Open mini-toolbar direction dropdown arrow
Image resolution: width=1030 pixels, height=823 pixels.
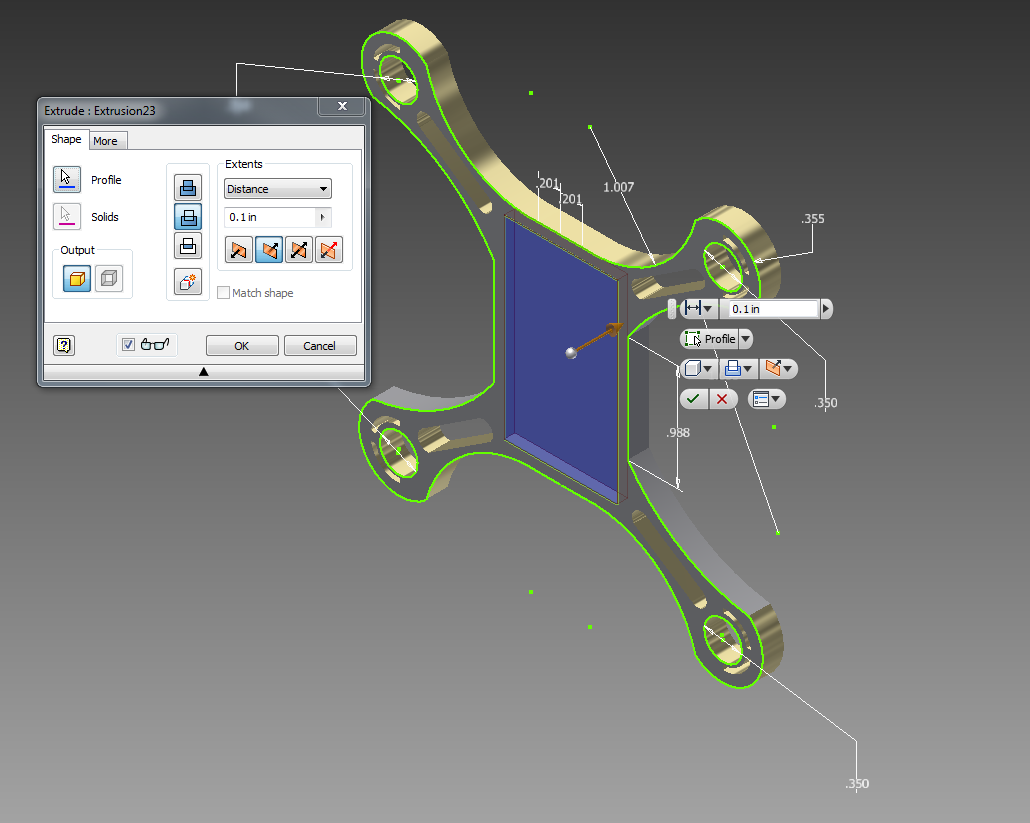tap(788, 368)
